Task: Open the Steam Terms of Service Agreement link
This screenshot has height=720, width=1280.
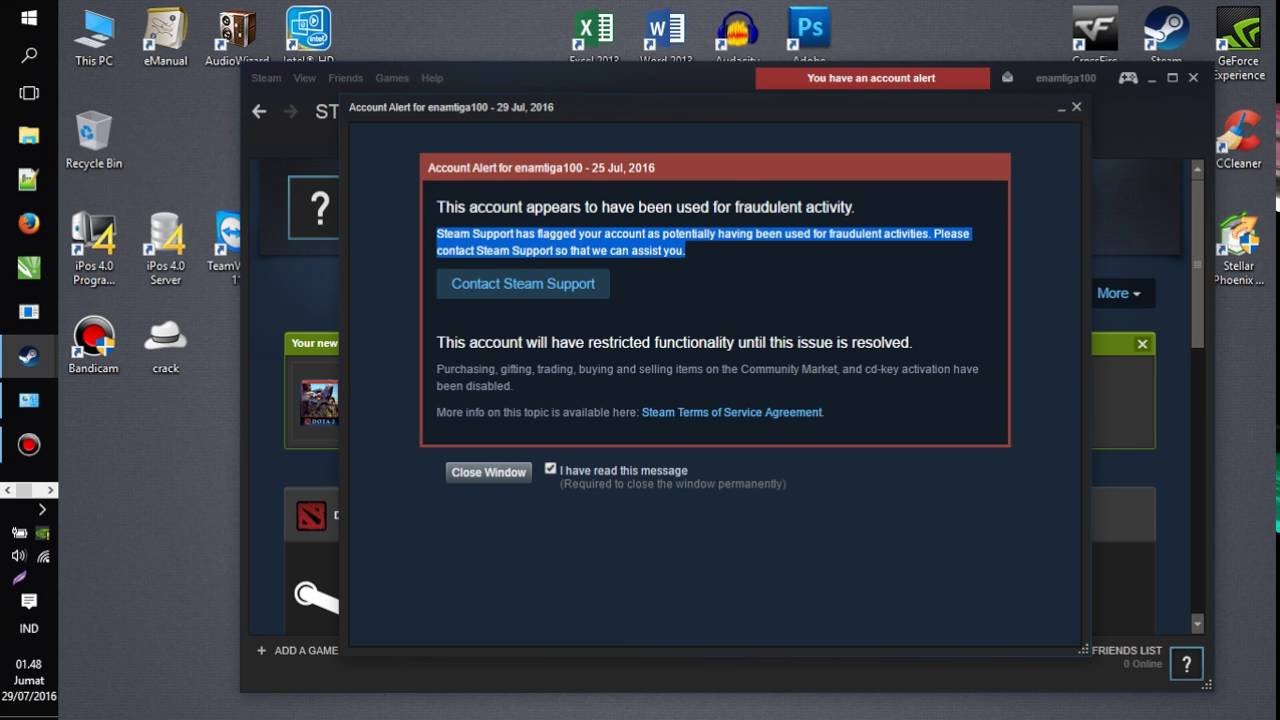Action: coord(732,412)
